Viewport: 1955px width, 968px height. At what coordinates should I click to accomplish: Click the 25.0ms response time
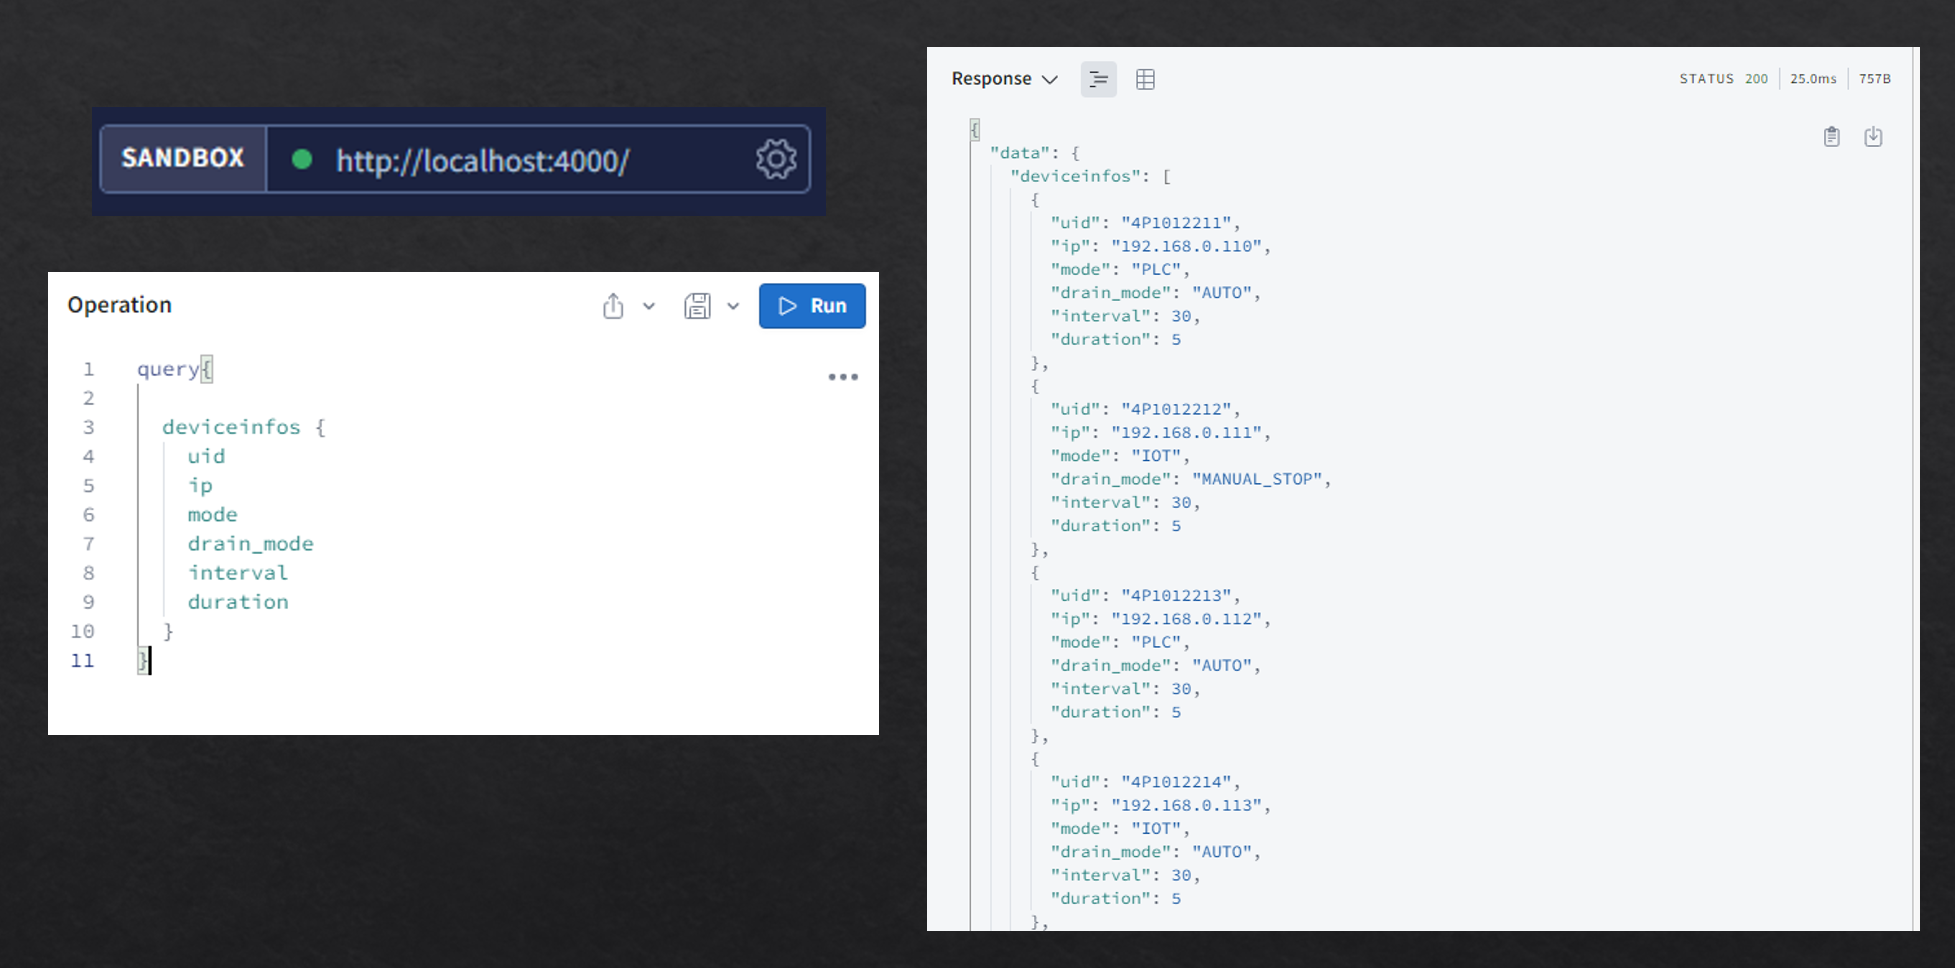pyautogui.click(x=1813, y=79)
